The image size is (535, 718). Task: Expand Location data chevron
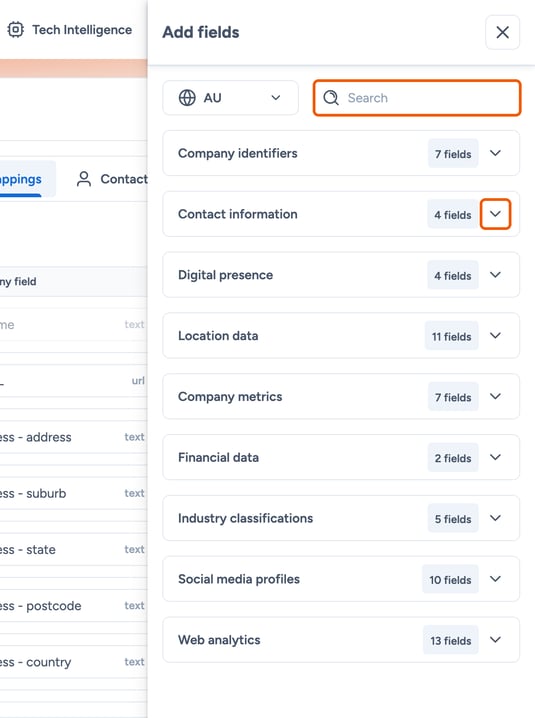point(495,336)
